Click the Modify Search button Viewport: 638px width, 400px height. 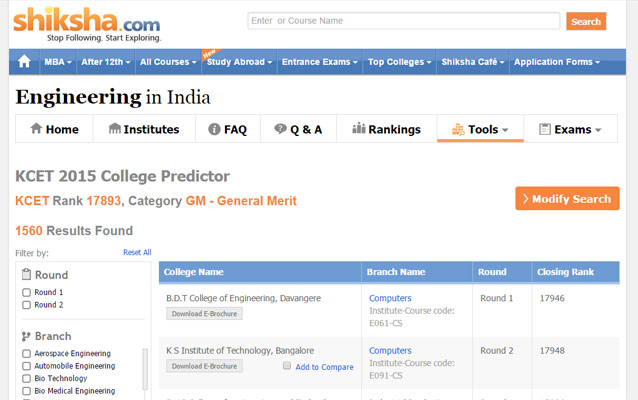(x=567, y=199)
